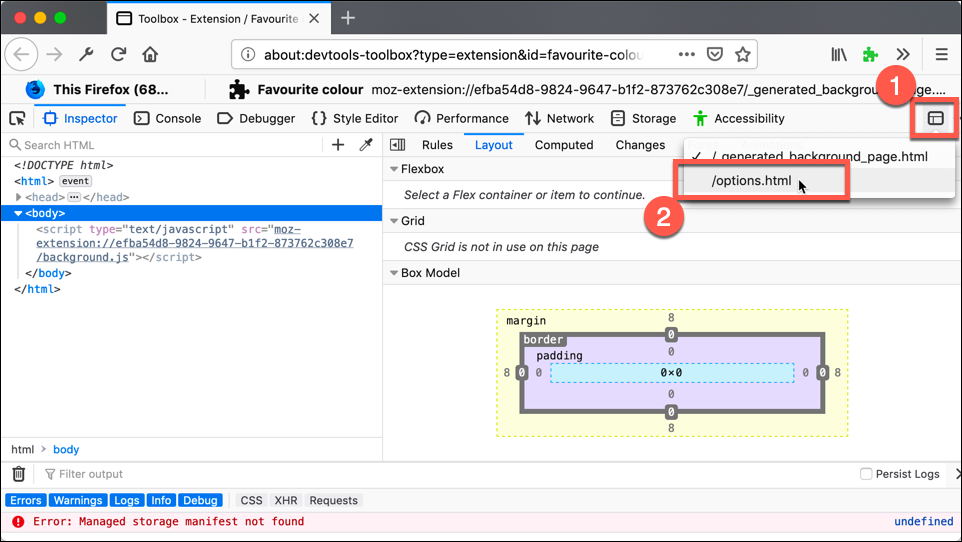Viewport: 962px width, 542px height.
Task: Open page actions three-dot menu
Action: [687, 55]
